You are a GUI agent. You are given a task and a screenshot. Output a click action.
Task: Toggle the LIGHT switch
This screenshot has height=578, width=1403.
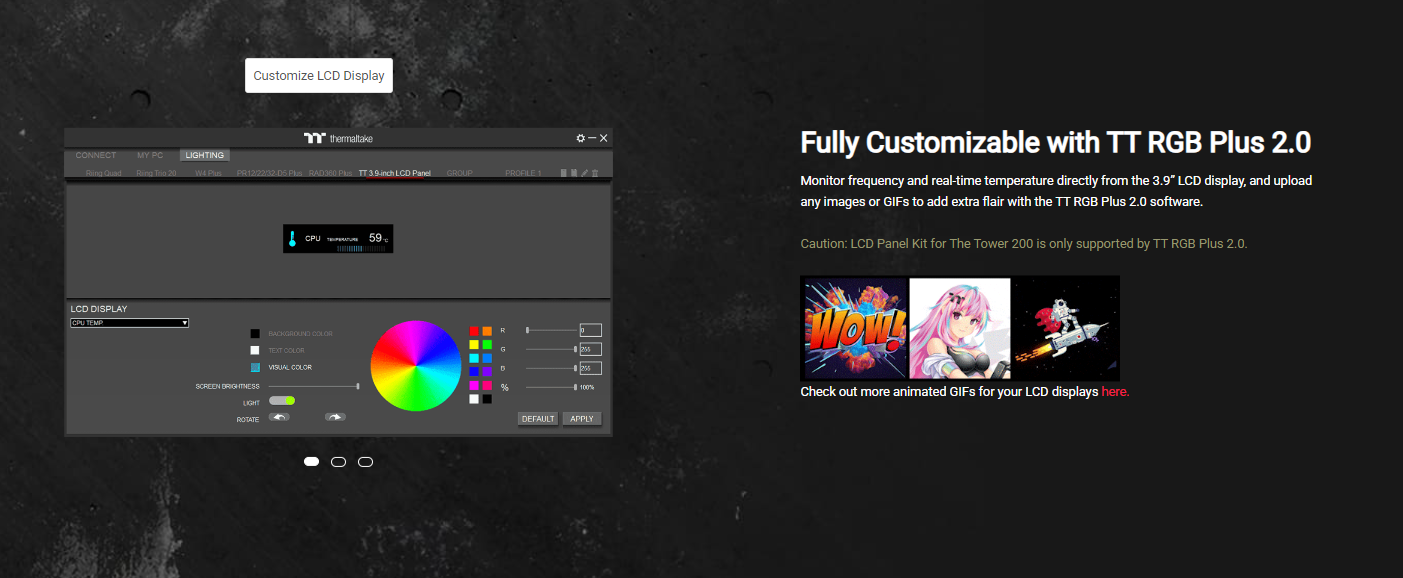[x=281, y=401]
